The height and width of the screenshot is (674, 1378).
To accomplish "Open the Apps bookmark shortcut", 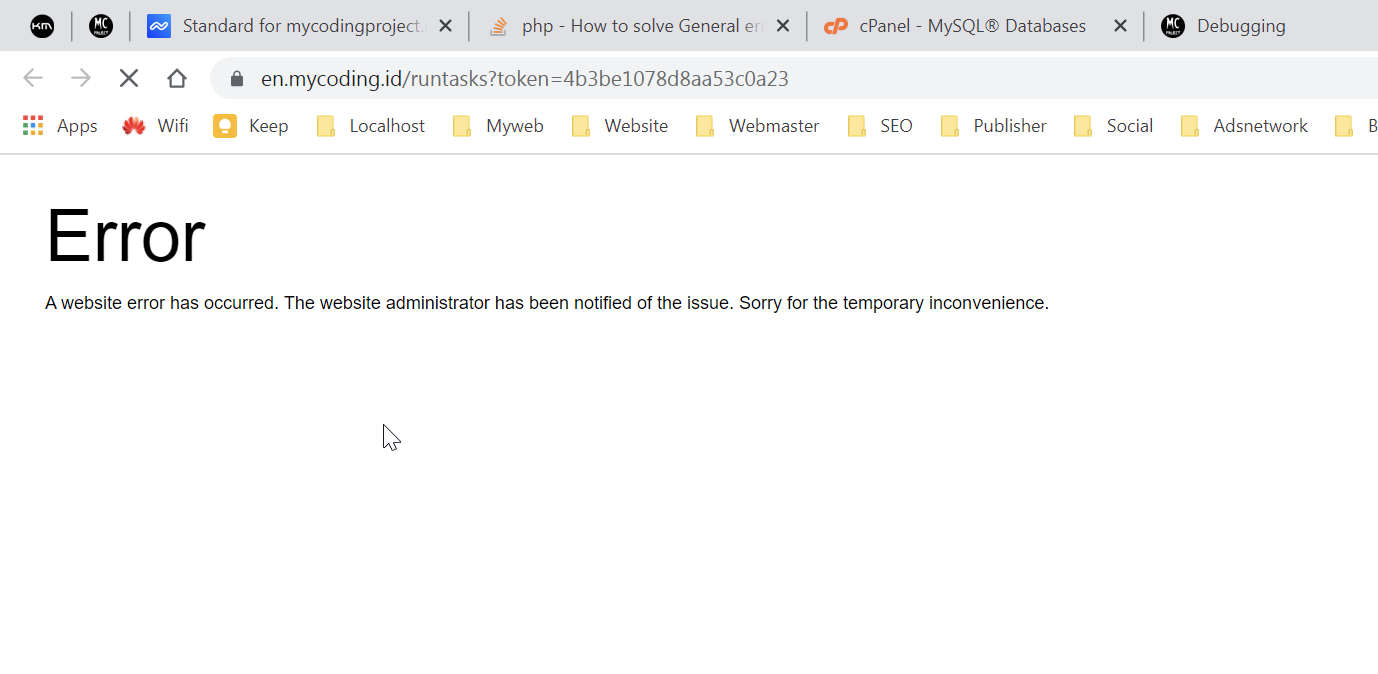I will click(x=60, y=126).
